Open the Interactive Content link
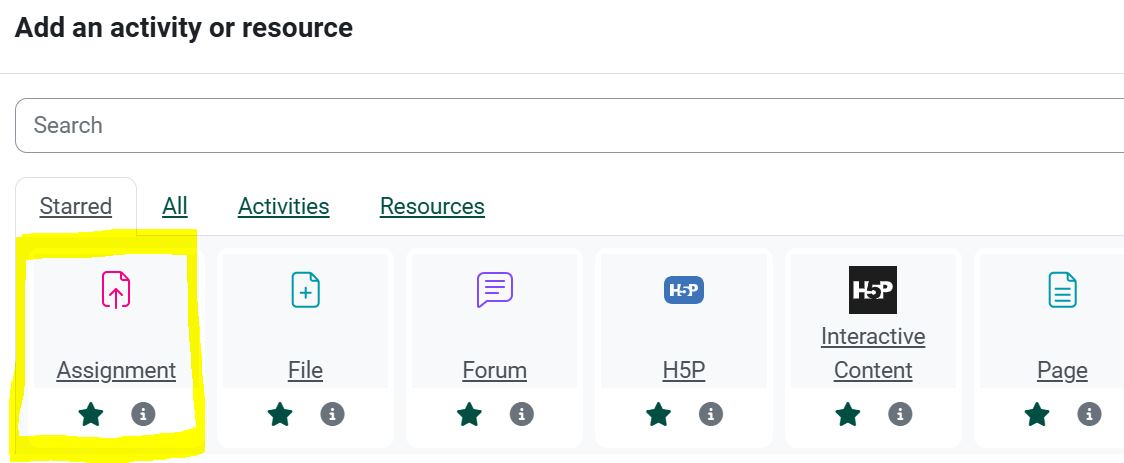 (x=873, y=353)
